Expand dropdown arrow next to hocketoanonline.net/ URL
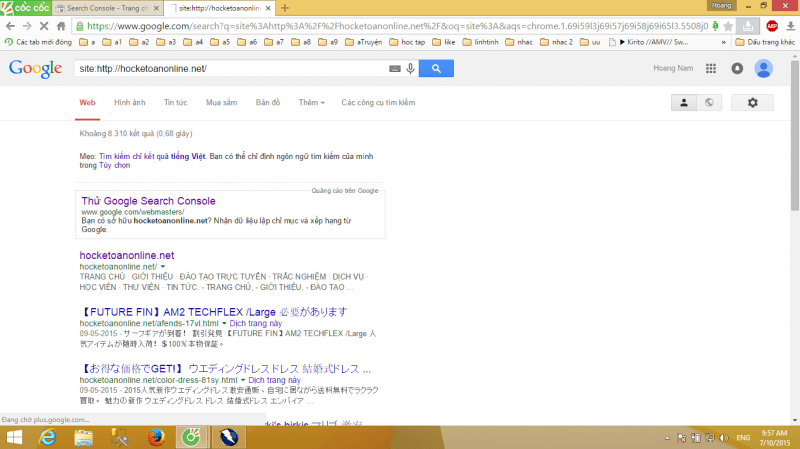Viewport: 800px width, 449px height. [163, 267]
